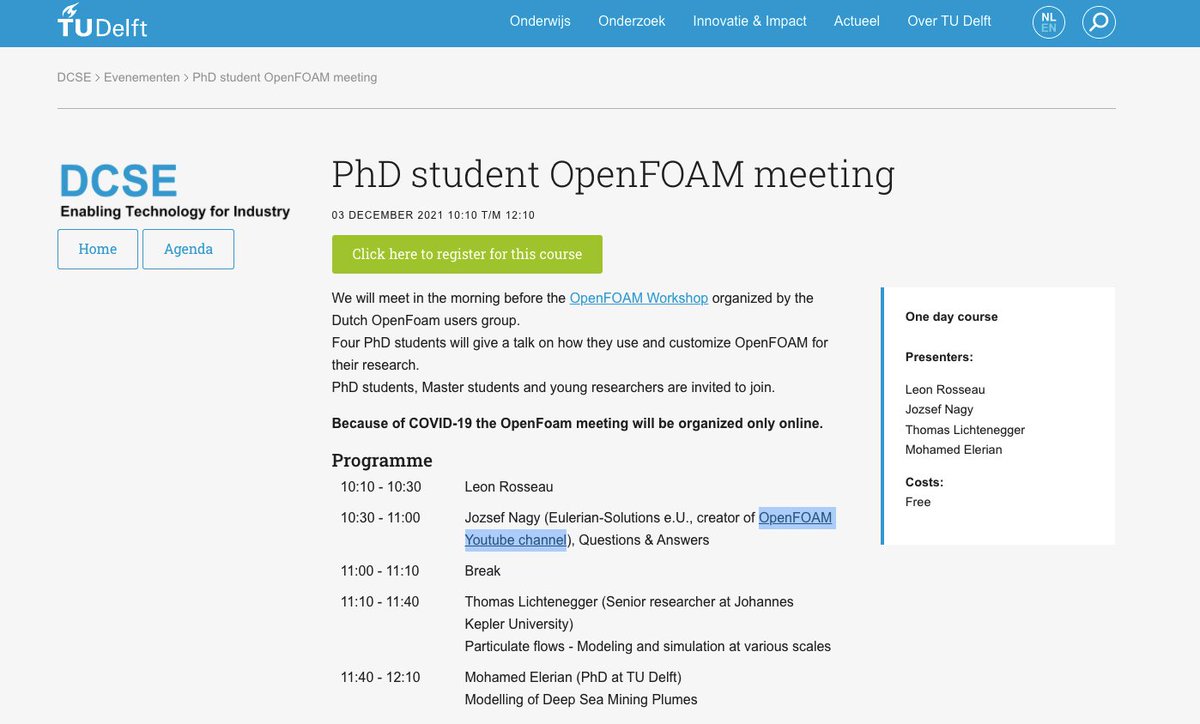Go to Evenementen breadcrumb link
This screenshot has width=1200, height=724.
(142, 77)
